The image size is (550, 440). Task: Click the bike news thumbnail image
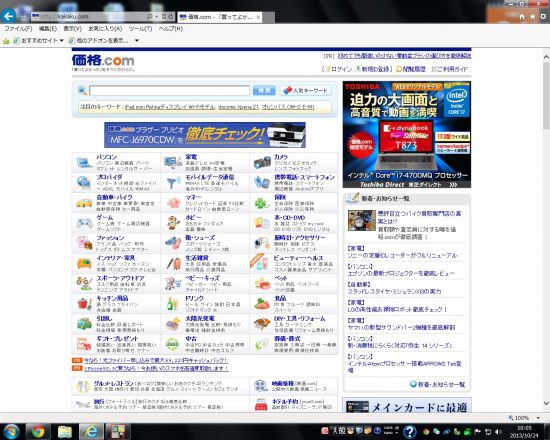tap(362, 220)
